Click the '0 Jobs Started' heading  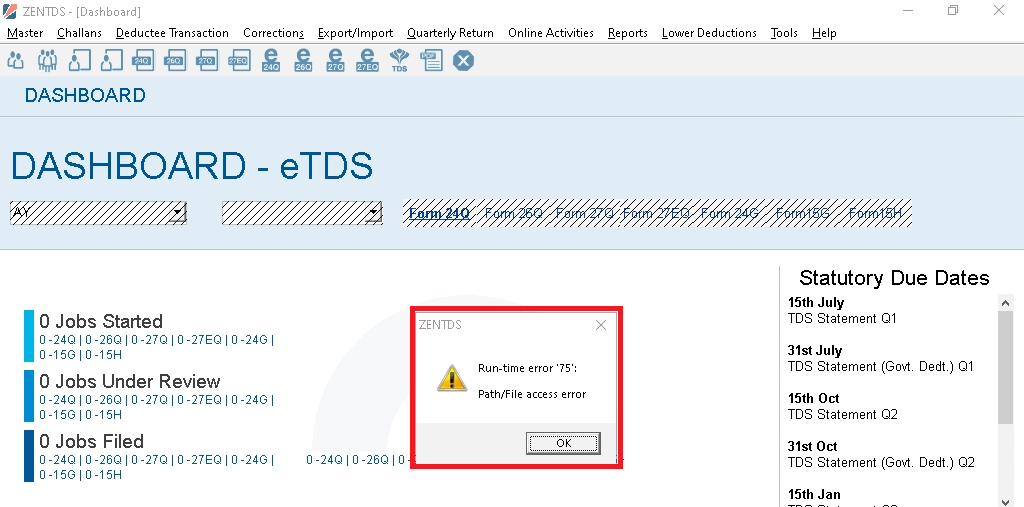click(x=101, y=321)
